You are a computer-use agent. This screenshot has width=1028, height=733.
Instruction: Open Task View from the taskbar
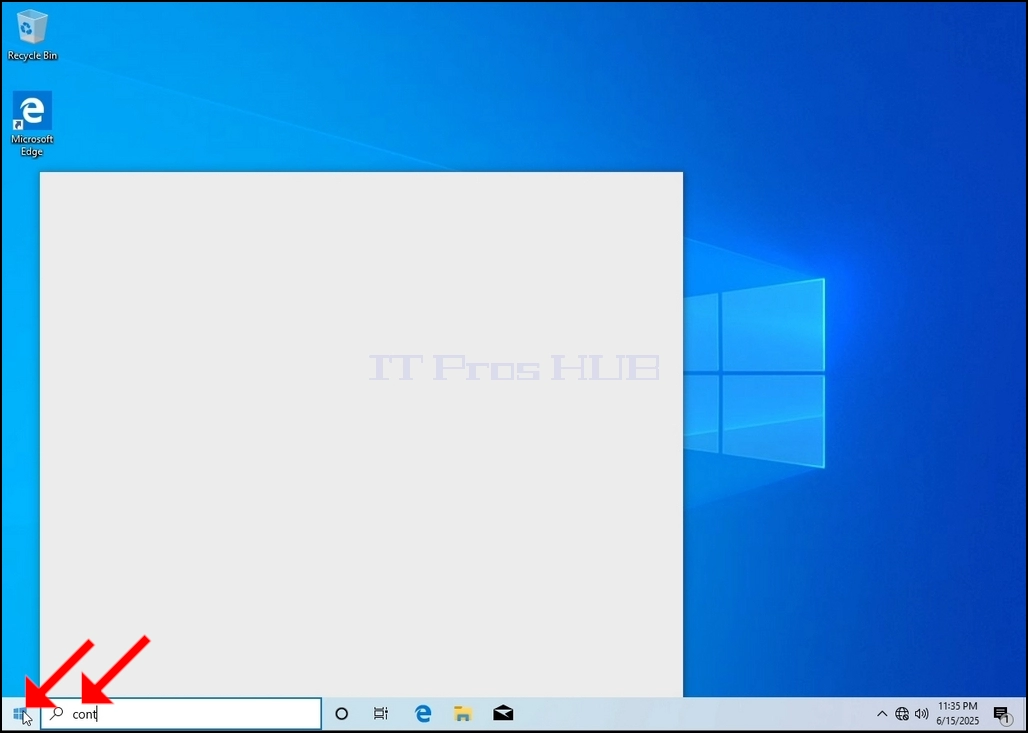point(381,713)
